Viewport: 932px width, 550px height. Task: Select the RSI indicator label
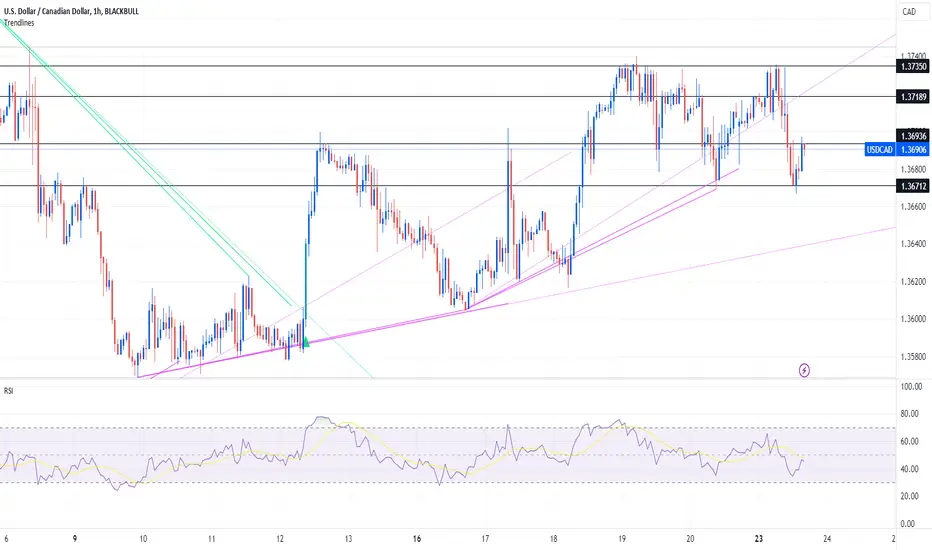click(x=8, y=391)
